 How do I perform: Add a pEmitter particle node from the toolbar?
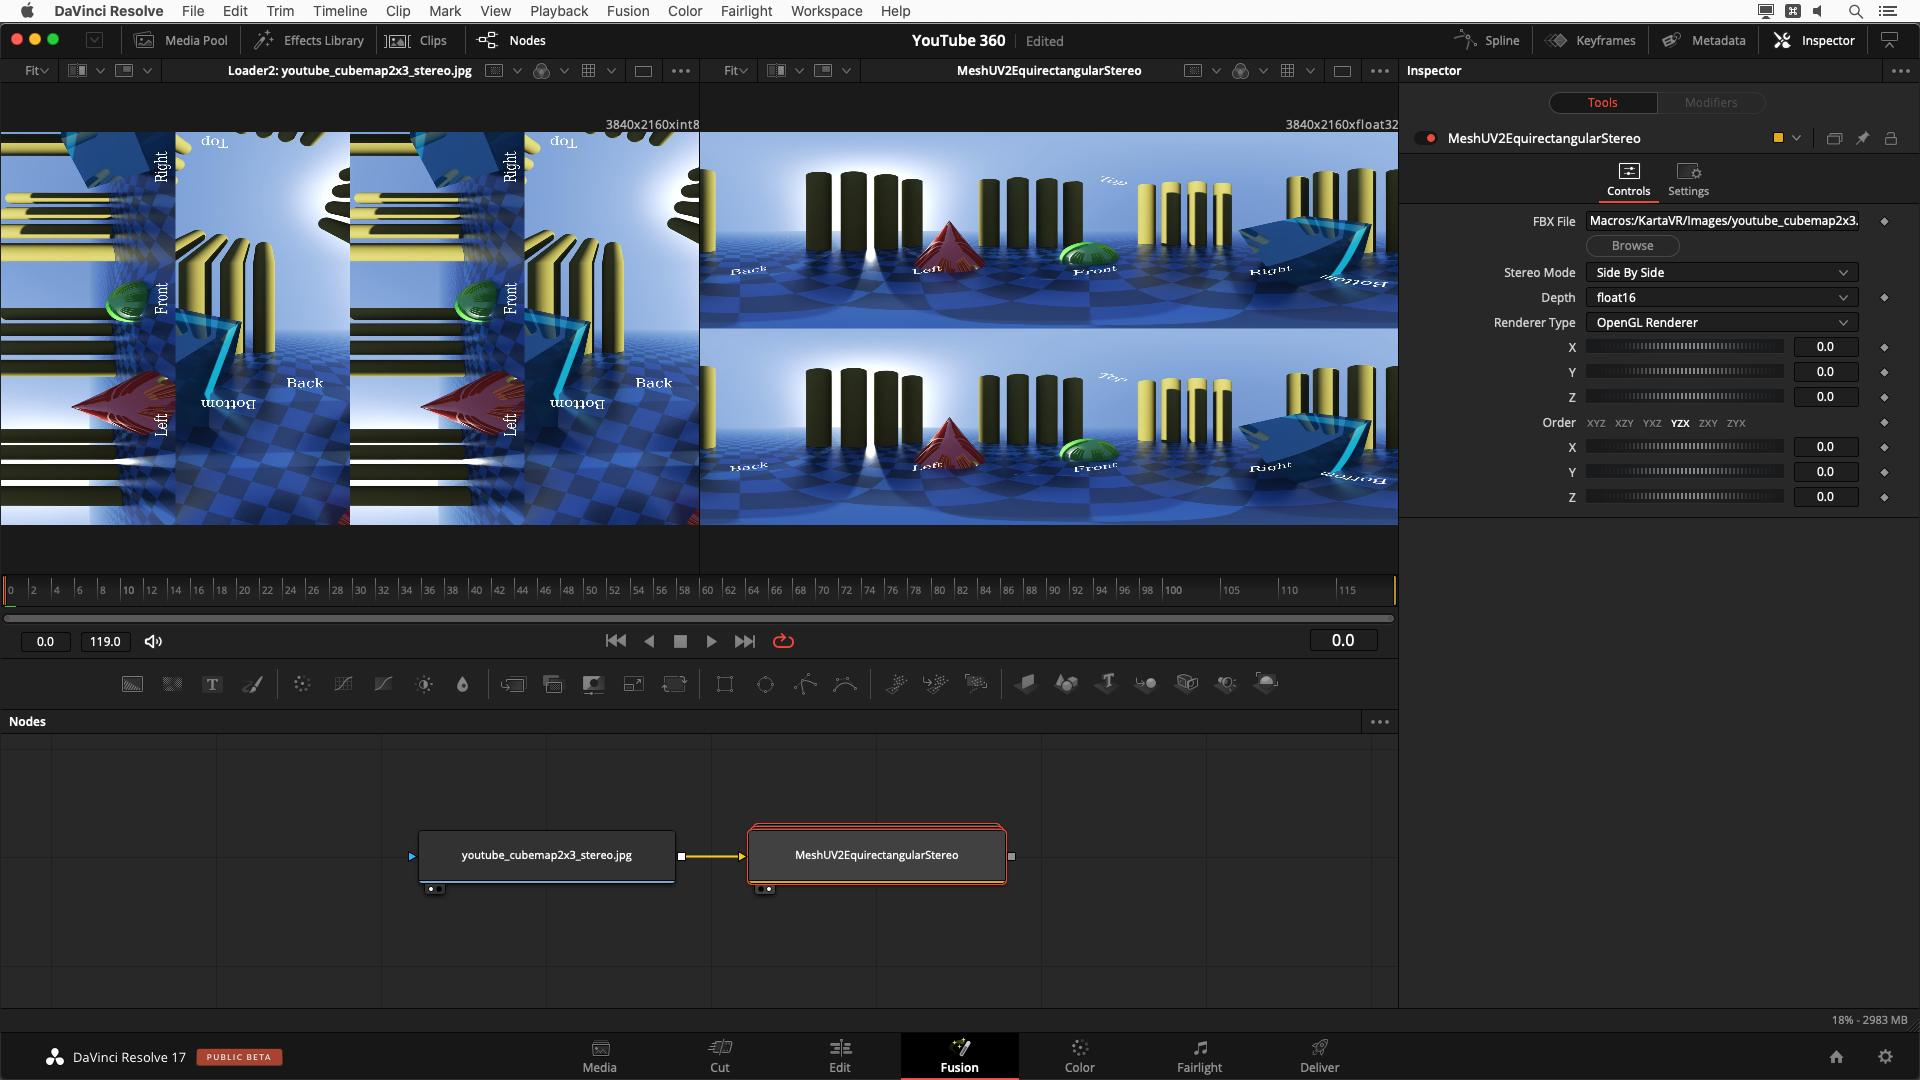pyautogui.click(x=896, y=684)
